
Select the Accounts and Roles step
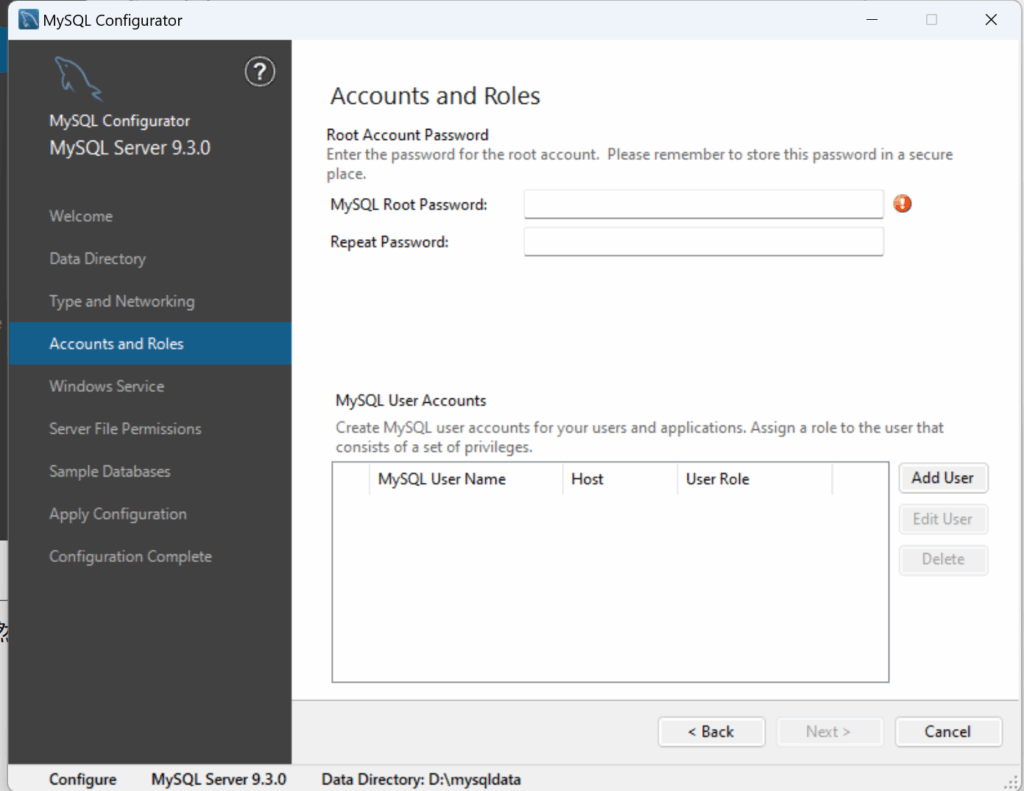click(117, 344)
